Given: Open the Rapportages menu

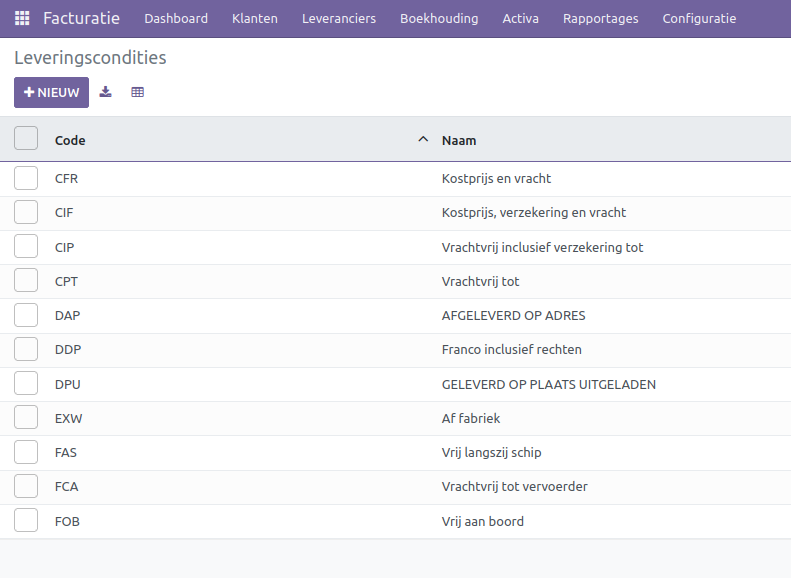Looking at the screenshot, I should coord(600,18).
